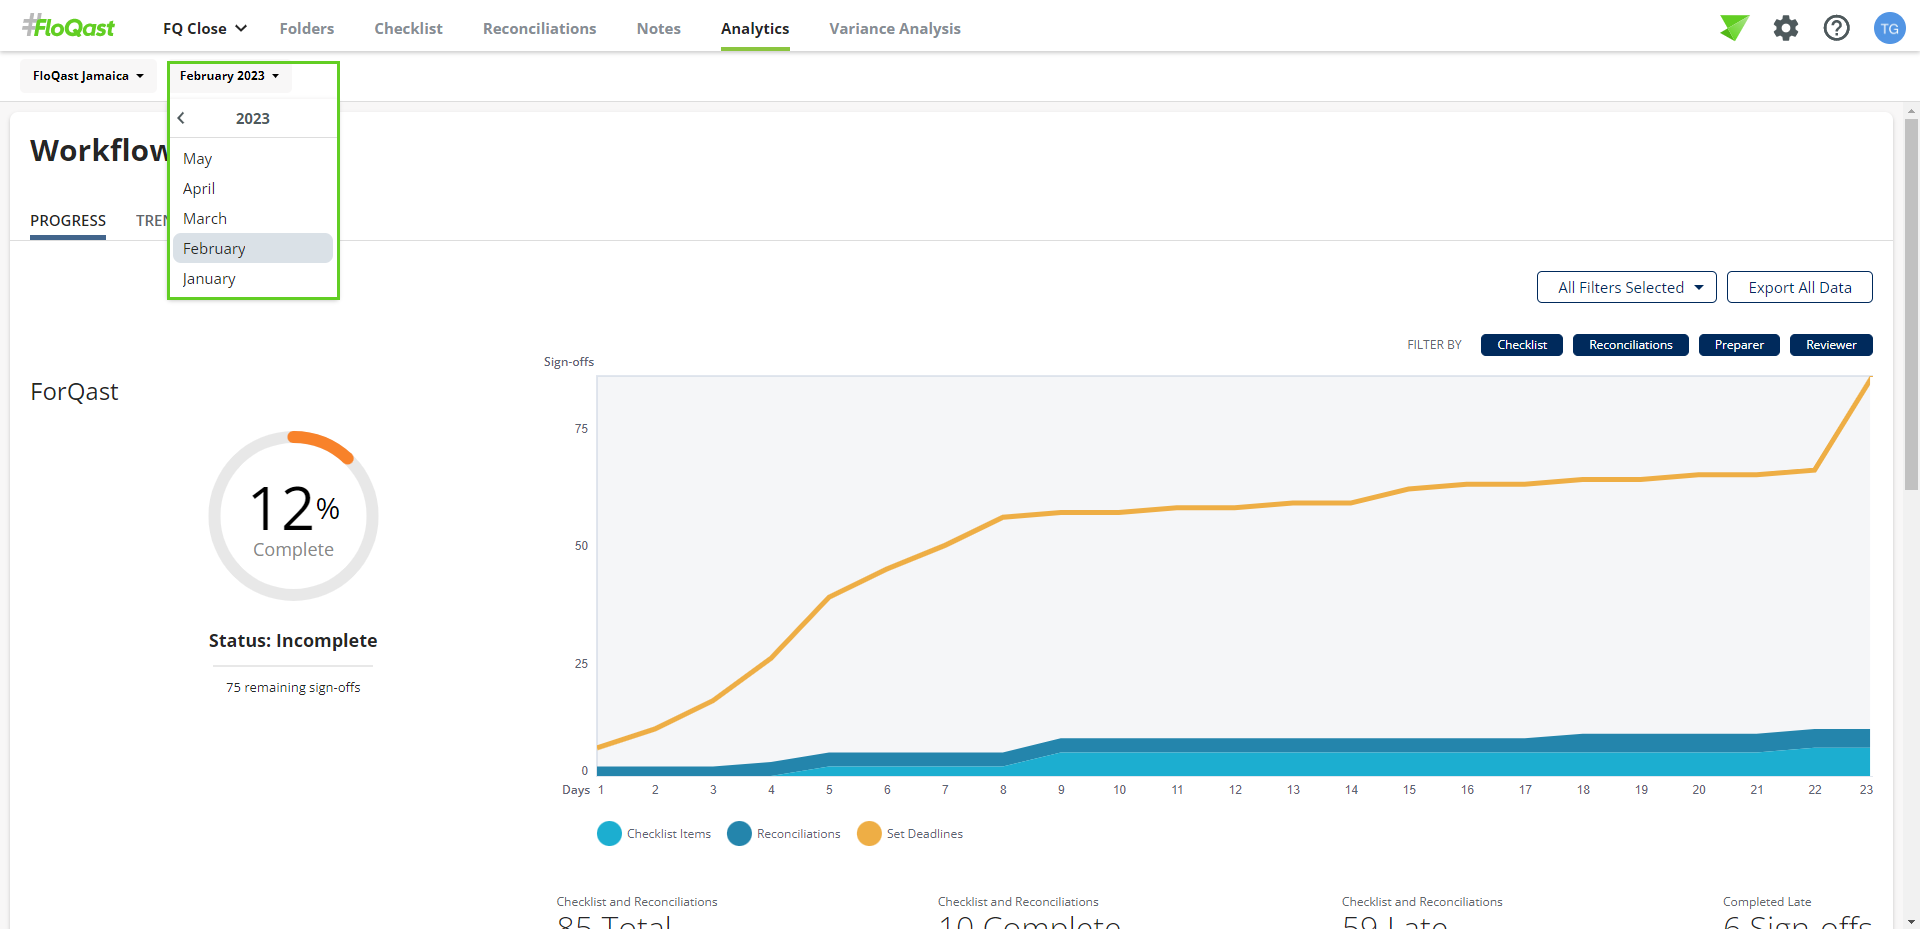Open the settings gear icon
This screenshot has height=929, width=1920.
1786,28
